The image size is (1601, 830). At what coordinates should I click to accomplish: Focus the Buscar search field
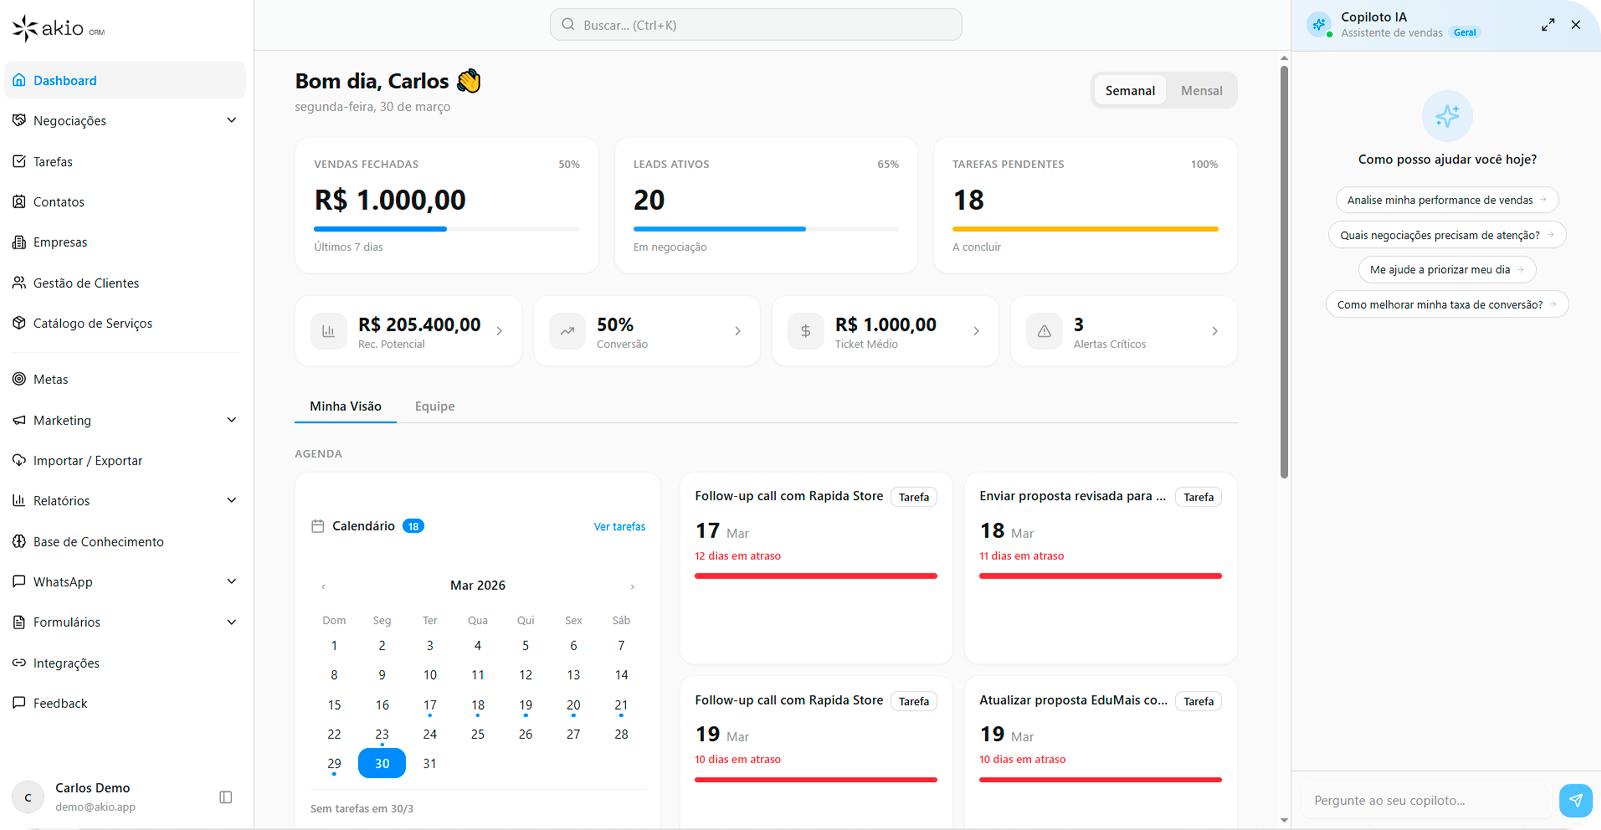(756, 25)
